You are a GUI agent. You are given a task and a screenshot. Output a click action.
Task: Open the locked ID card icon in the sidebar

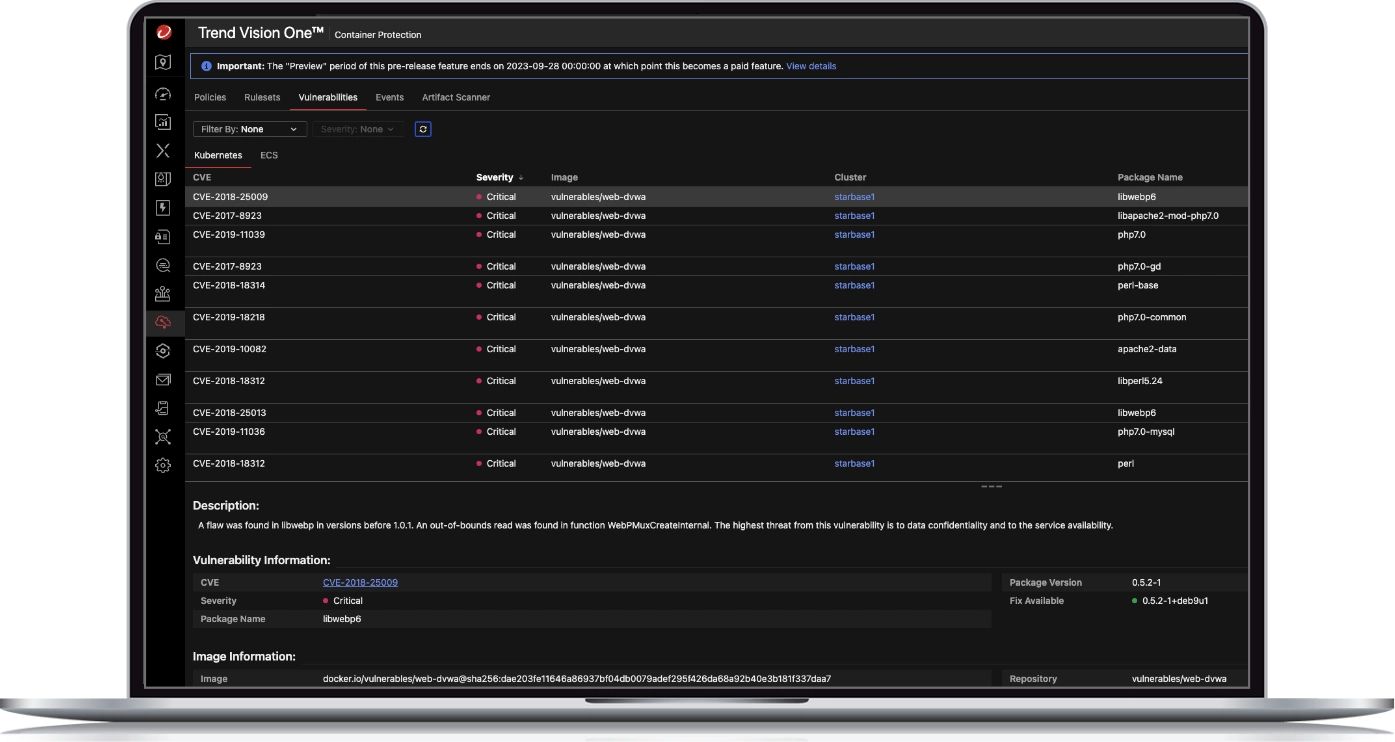point(163,237)
